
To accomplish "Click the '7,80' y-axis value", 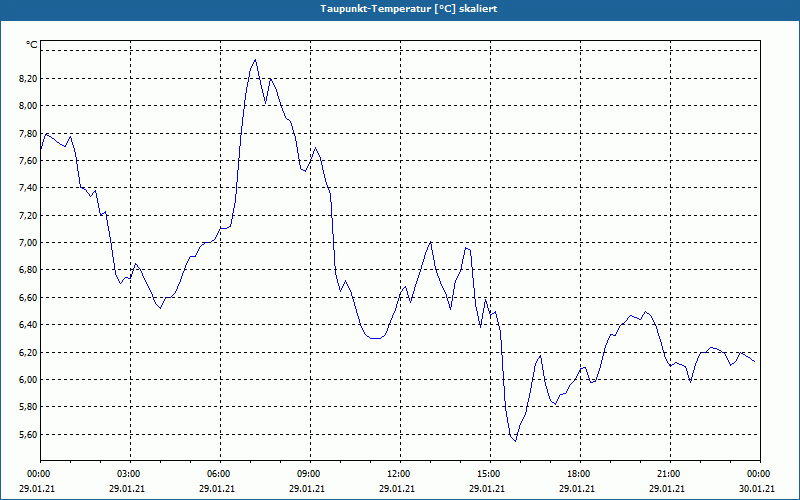I will pyautogui.click(x=28, y=133).
